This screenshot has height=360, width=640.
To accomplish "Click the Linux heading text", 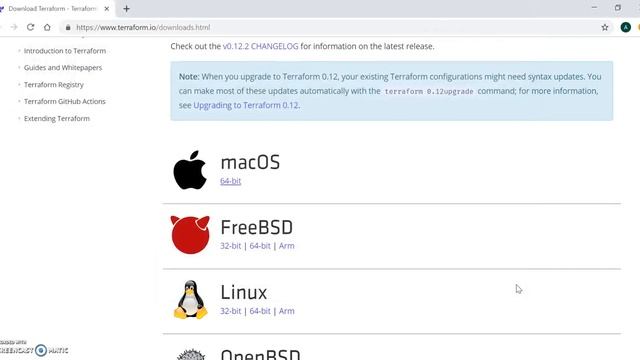I will point(244,292).
